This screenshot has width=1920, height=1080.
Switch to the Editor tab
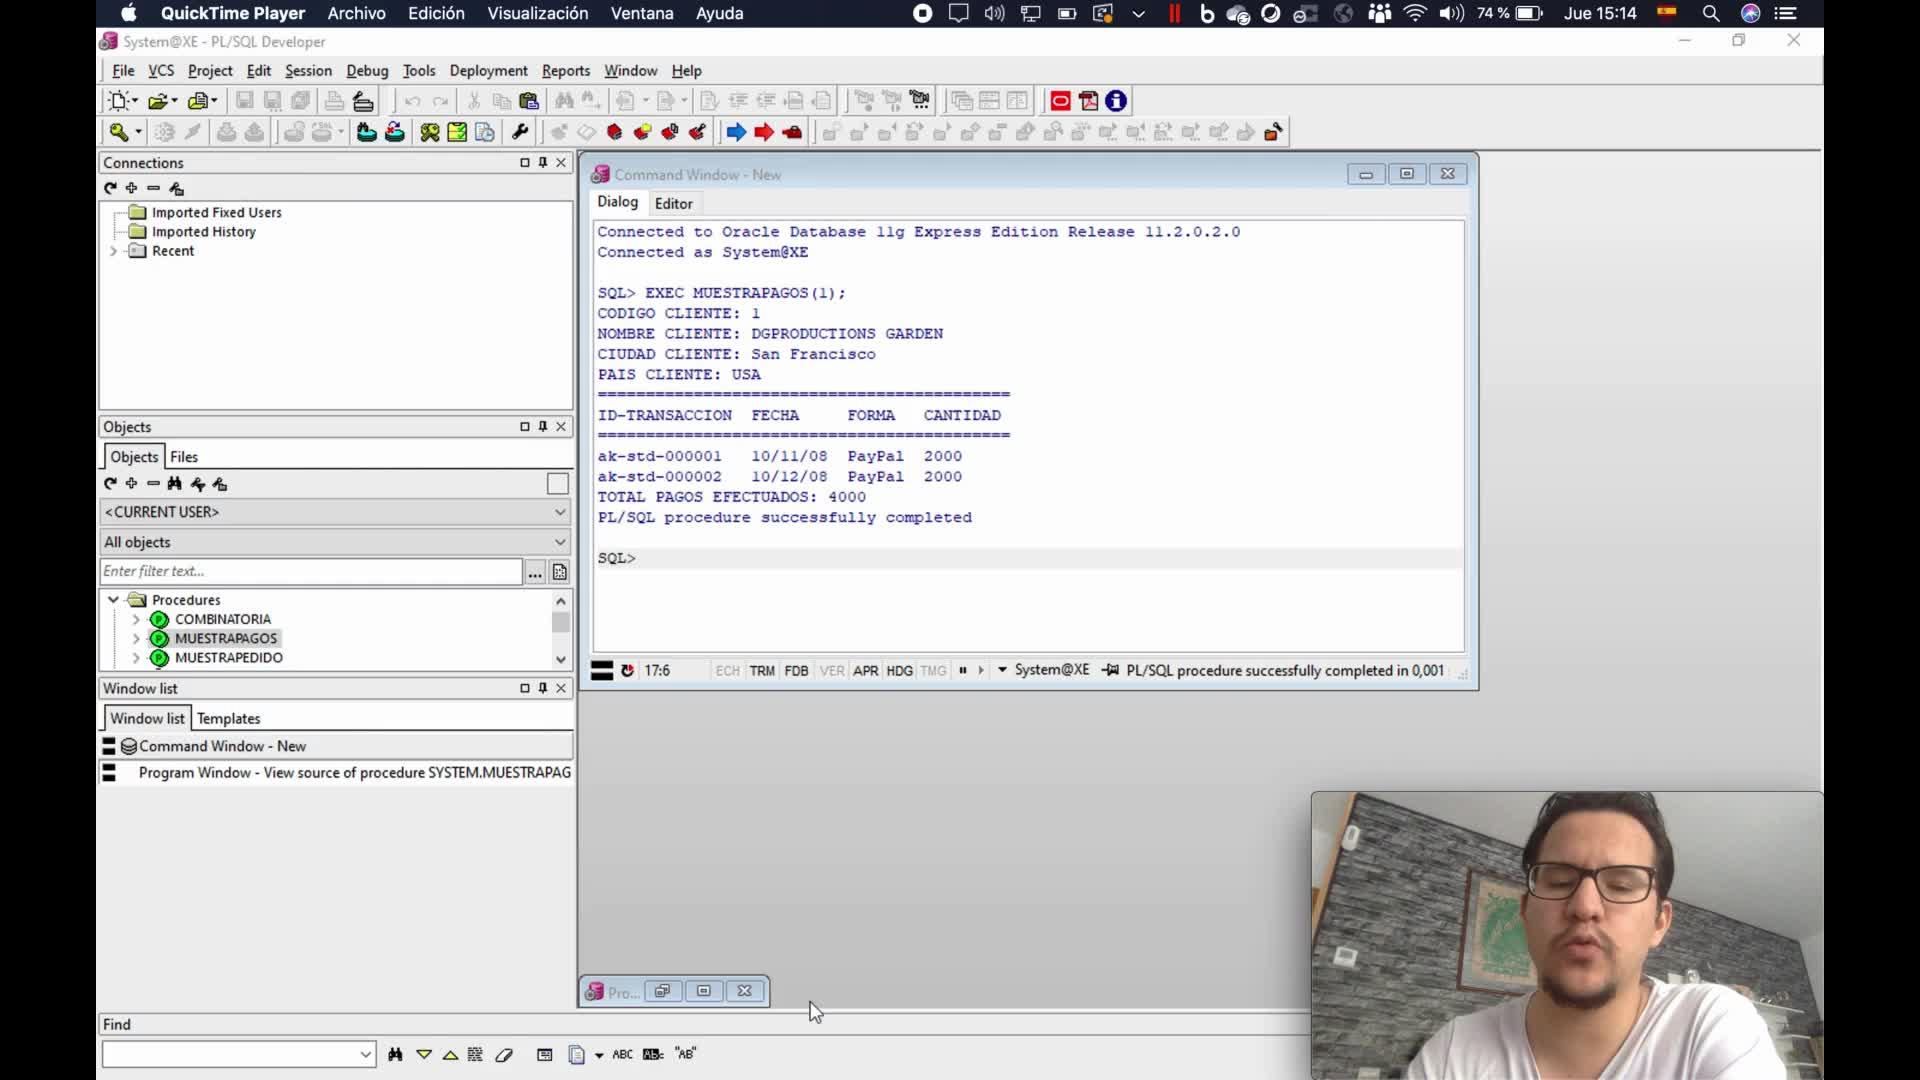(673, 203)
